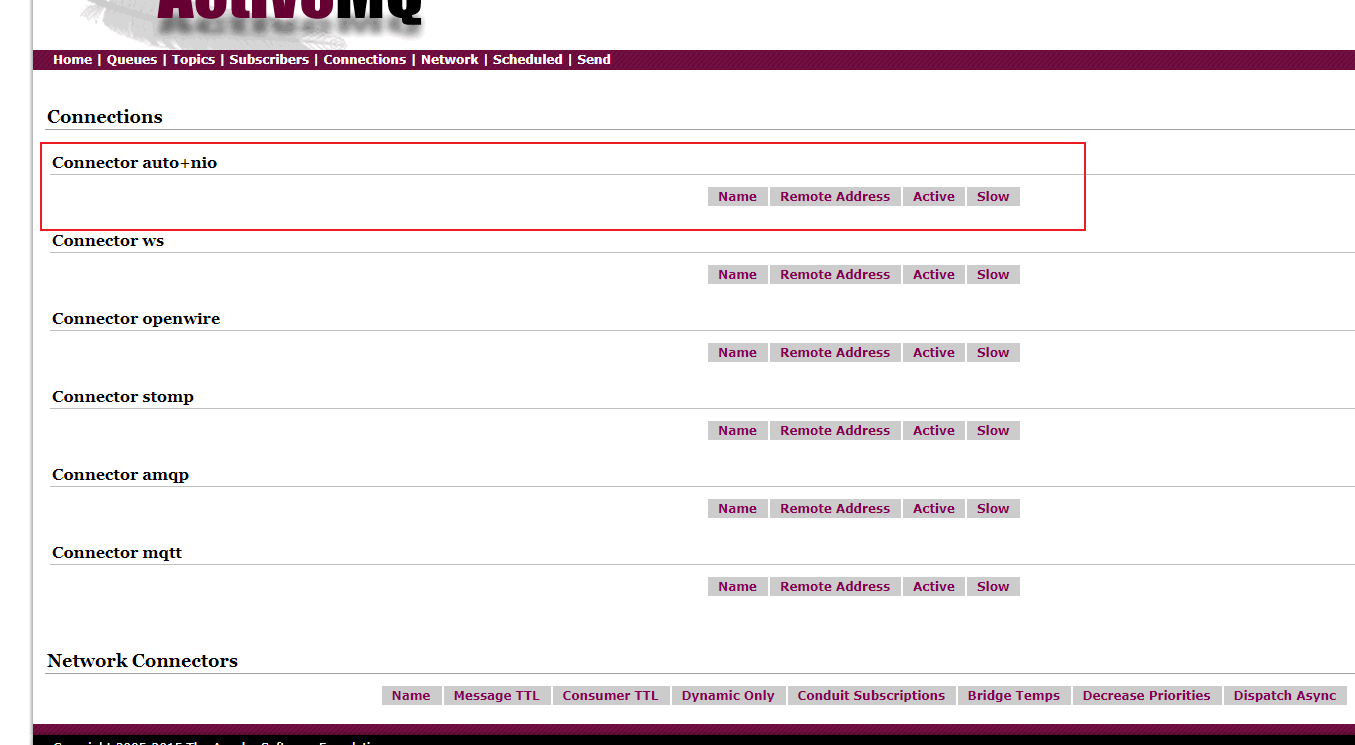
Task: Click Active header under Connector auto+nio
Action: click(934, 197)
